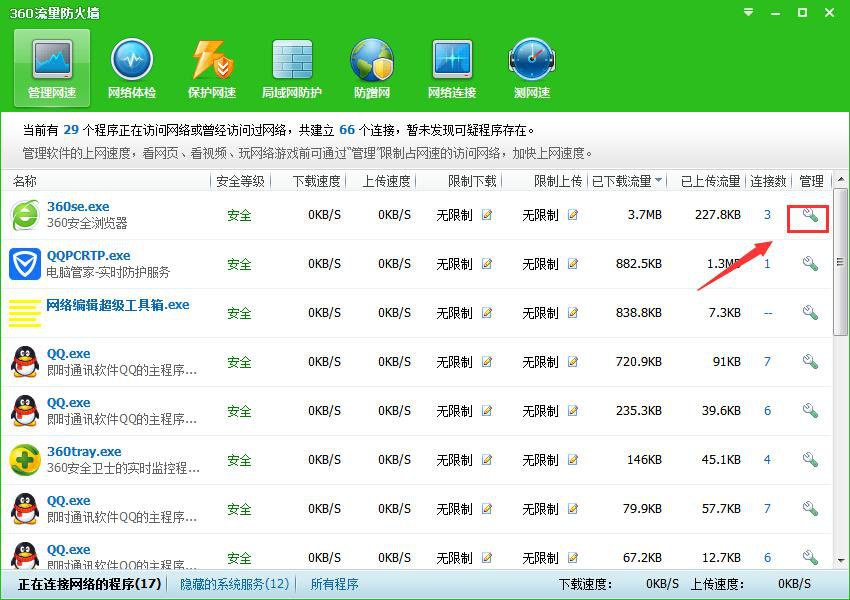Switch to 所有程序 tab
Screen dimensions: 850x600
334,584
